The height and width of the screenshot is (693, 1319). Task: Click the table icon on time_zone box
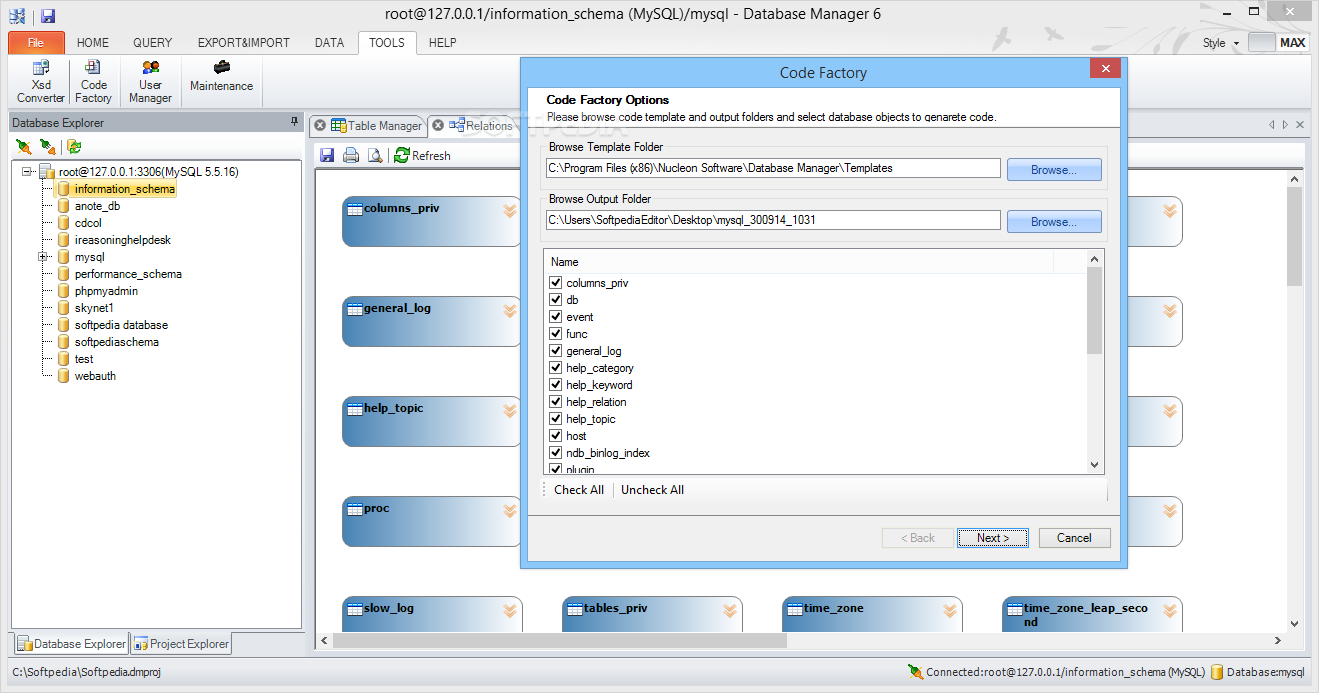click(x=794, y=609)
